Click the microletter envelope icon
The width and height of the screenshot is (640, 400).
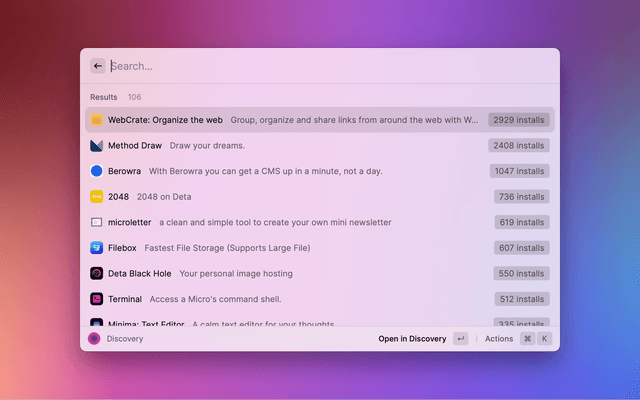tap(97, 222)
